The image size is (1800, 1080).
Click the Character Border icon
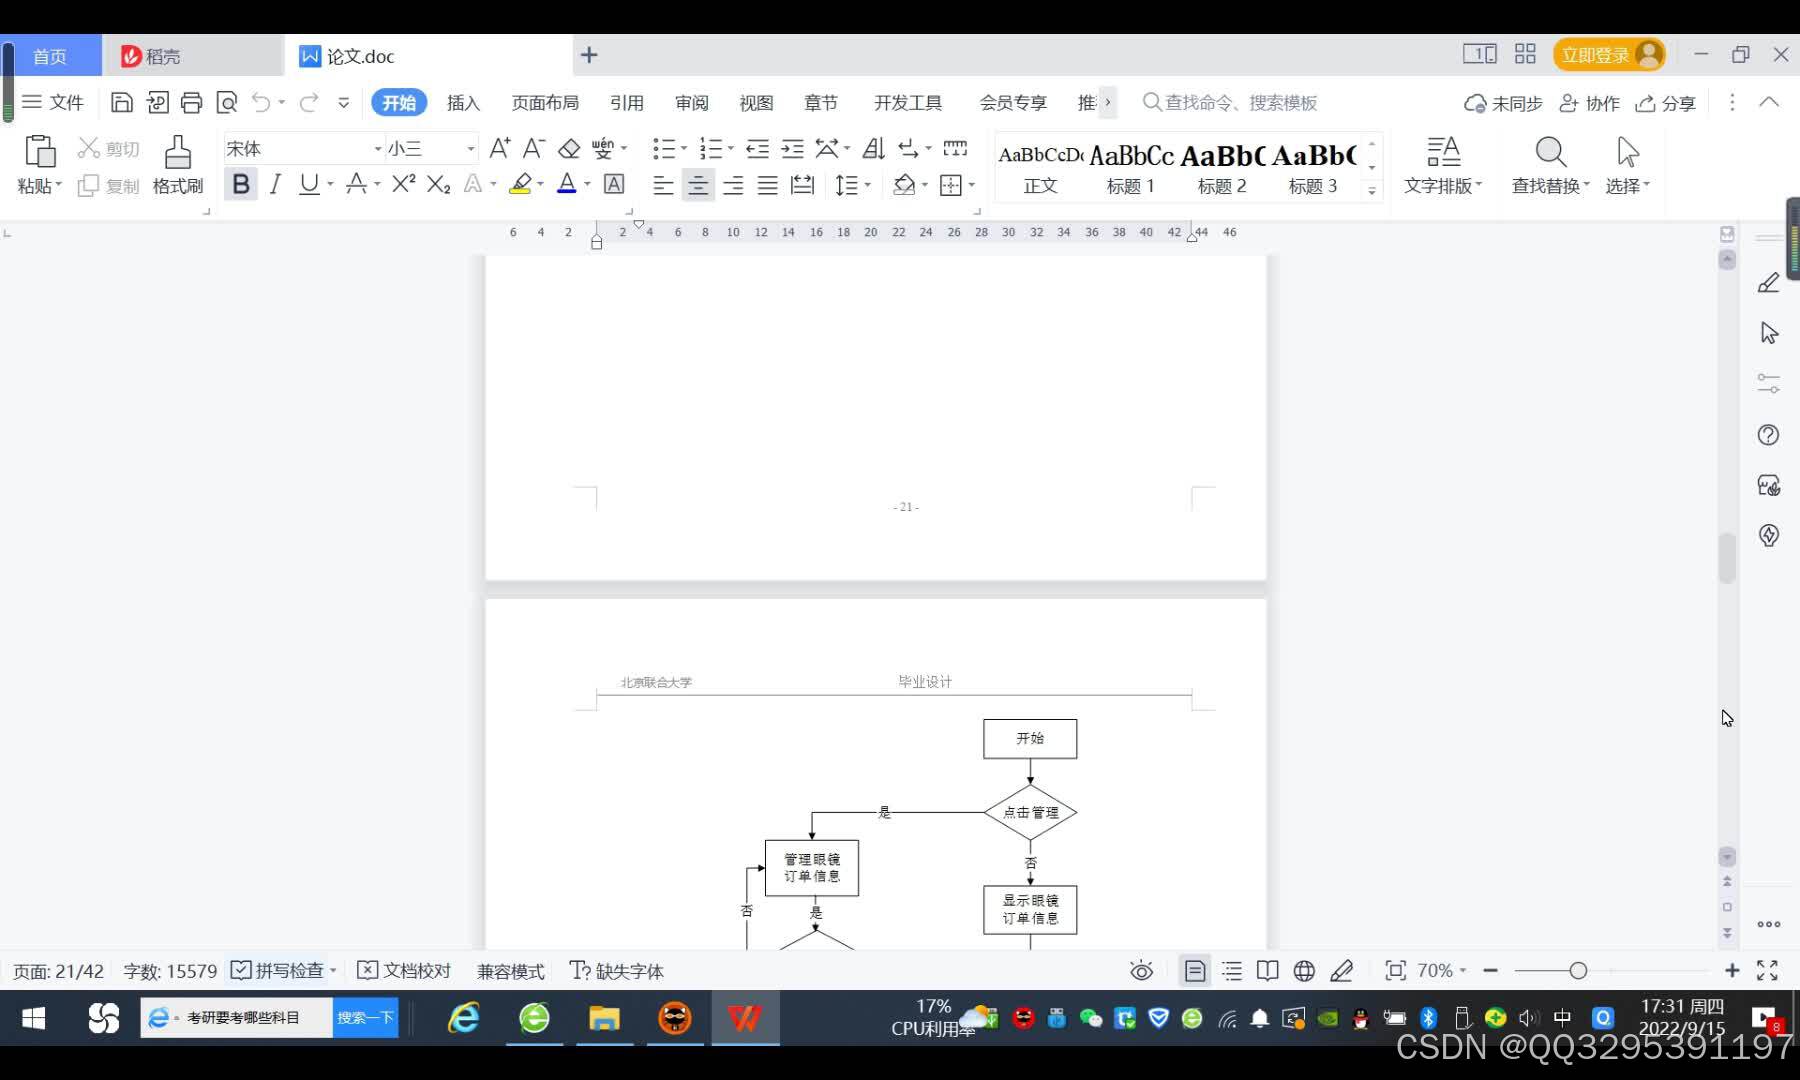pos(614,184)
